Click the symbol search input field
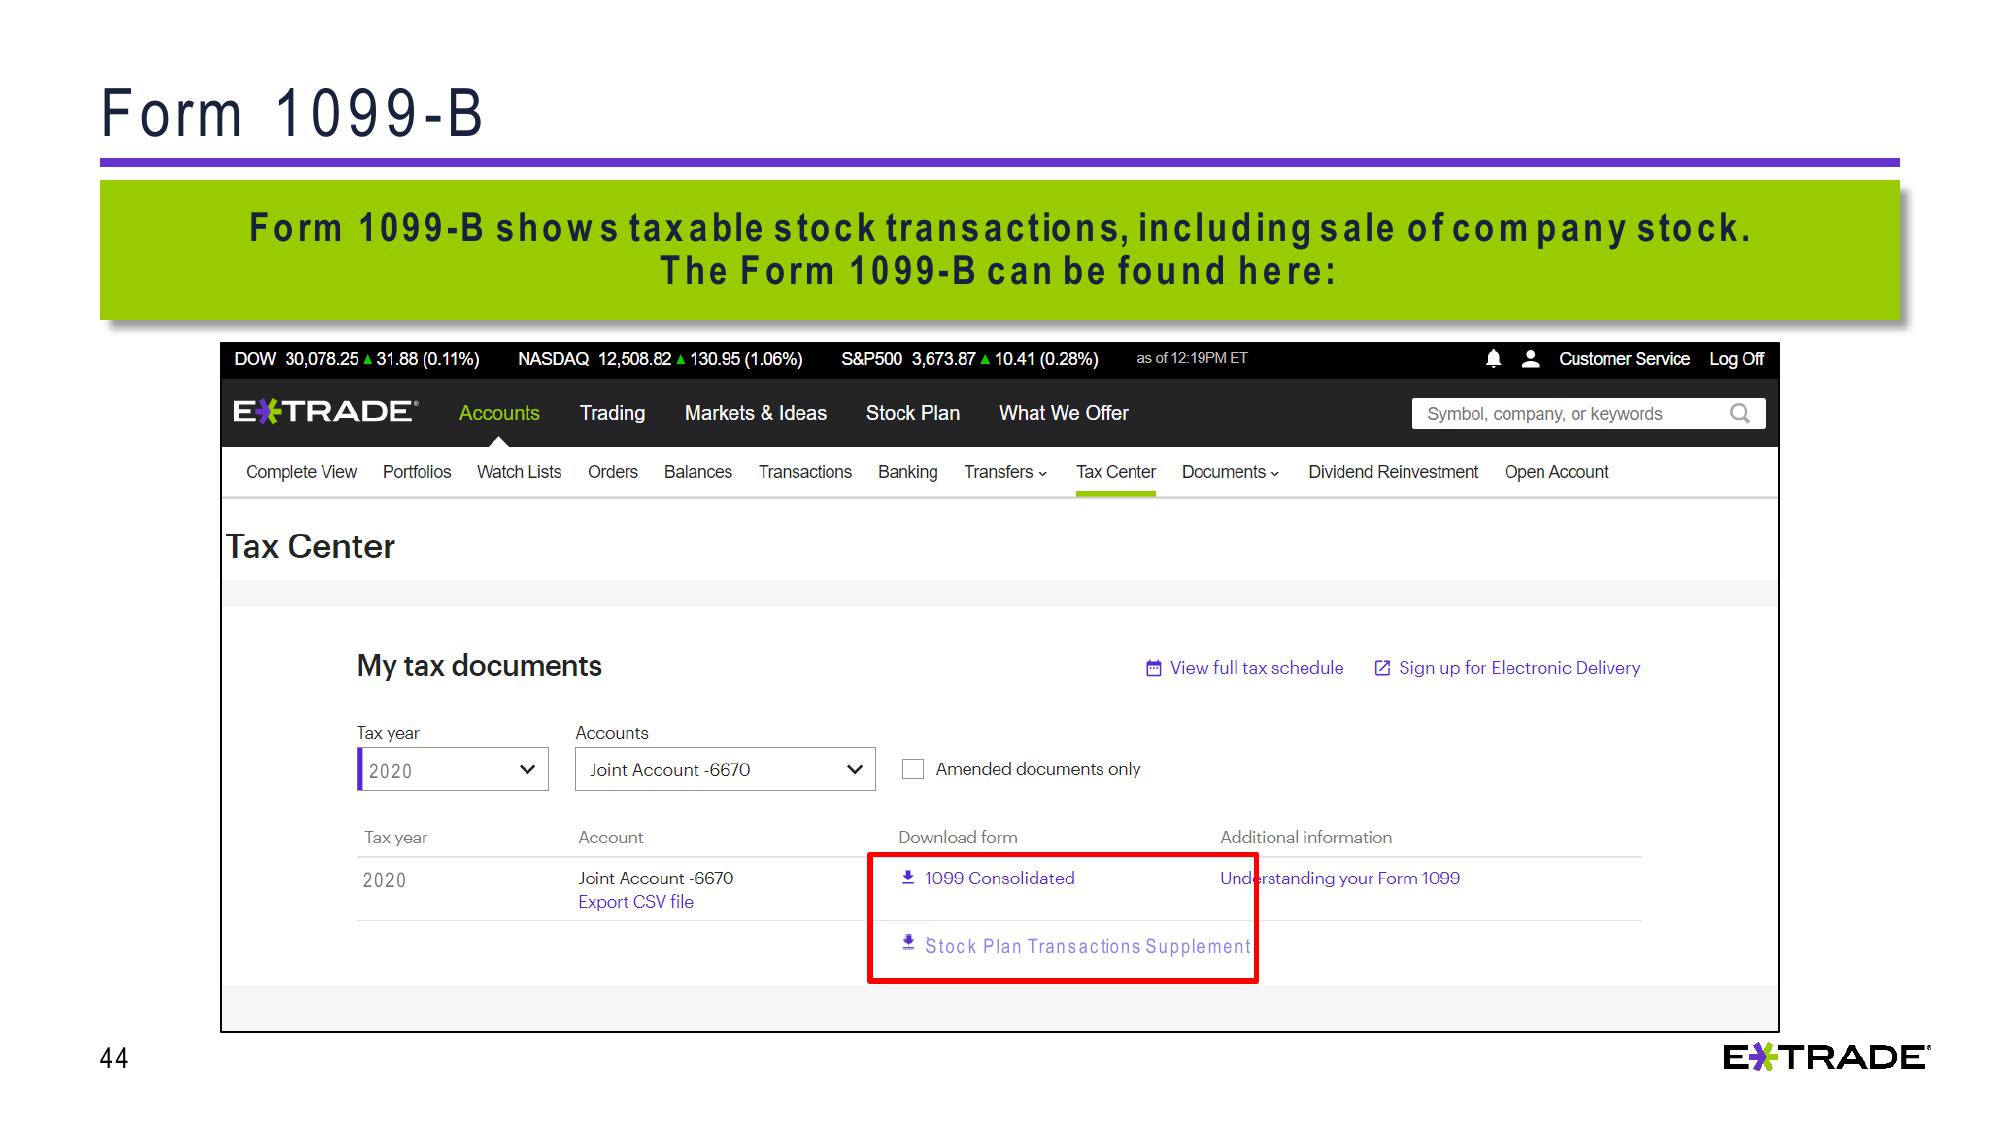The width and height of the screenshot is (2000, 1124). (1589, 414)
